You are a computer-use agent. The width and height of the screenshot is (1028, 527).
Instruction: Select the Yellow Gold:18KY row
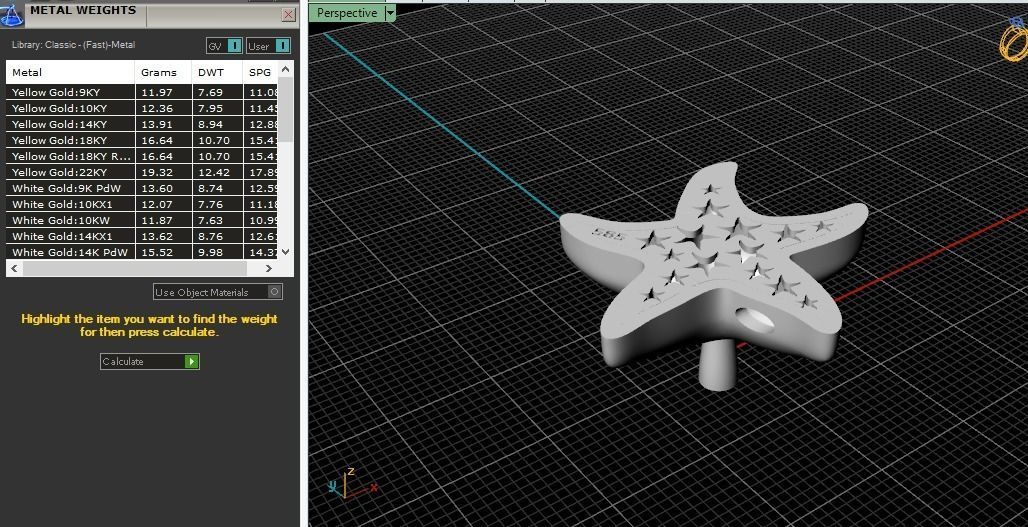click(142, 140)
